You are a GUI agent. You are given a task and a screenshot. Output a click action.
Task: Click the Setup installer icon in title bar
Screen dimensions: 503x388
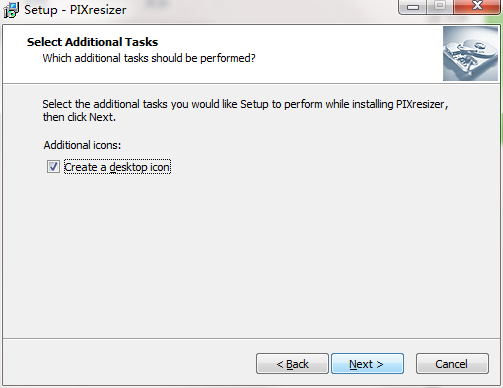(11, 10)
